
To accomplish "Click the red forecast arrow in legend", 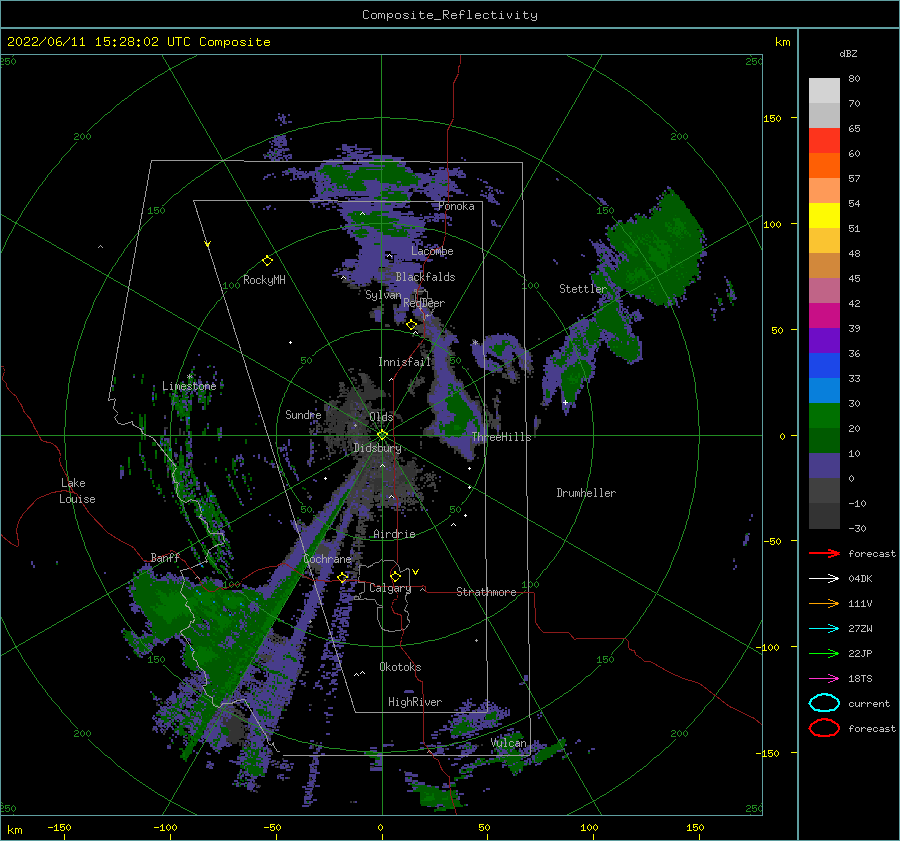I will point(824,553).
